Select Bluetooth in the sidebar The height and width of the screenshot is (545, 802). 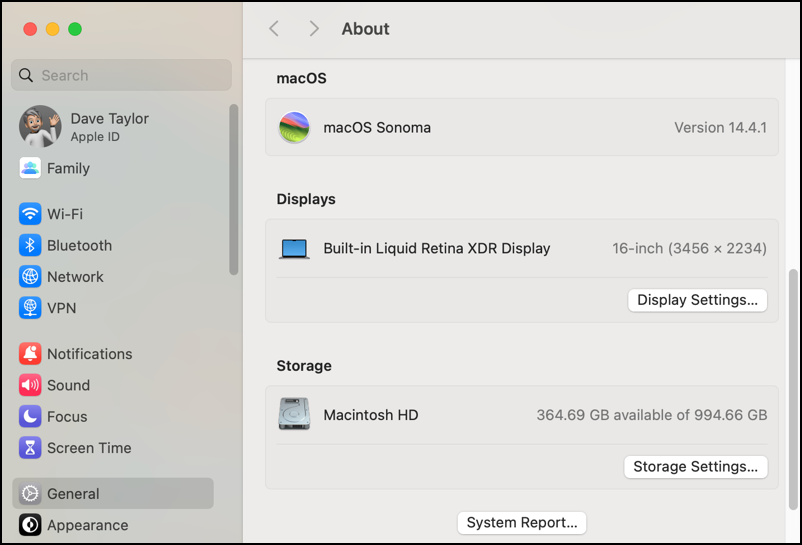(x=113, y=245)
